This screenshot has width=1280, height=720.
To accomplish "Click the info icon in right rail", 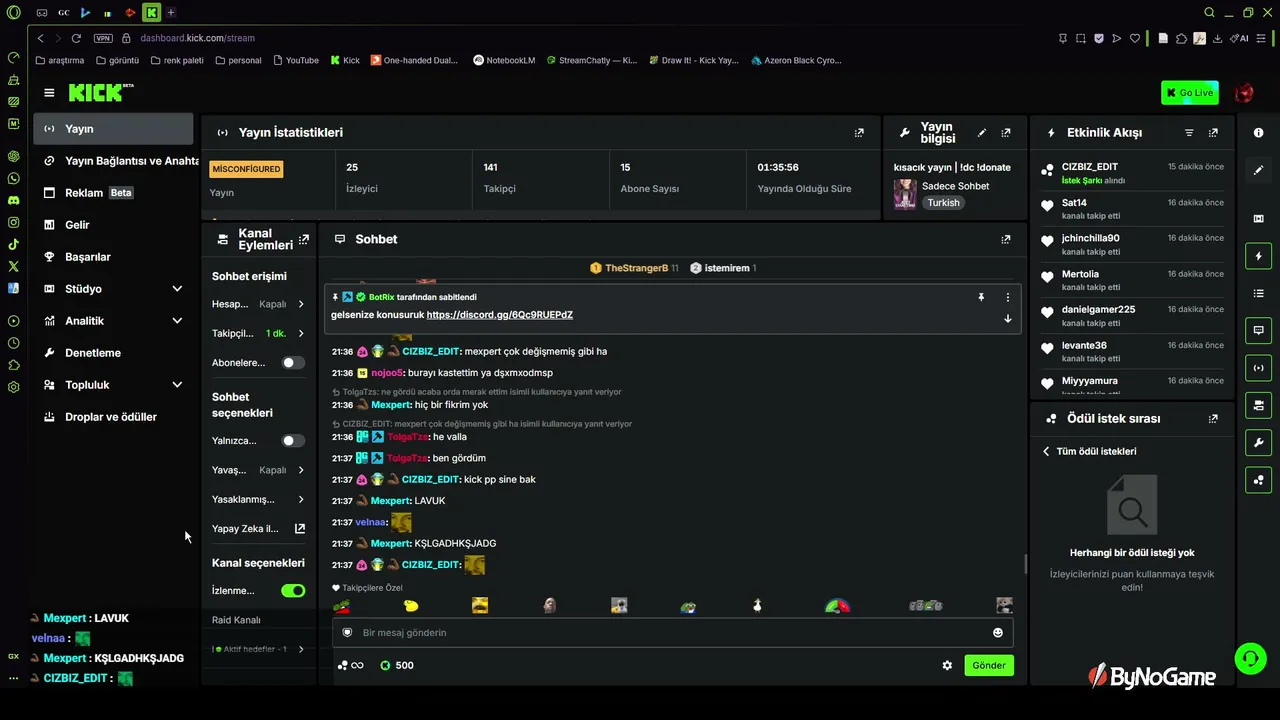I will click(1258, 133).
